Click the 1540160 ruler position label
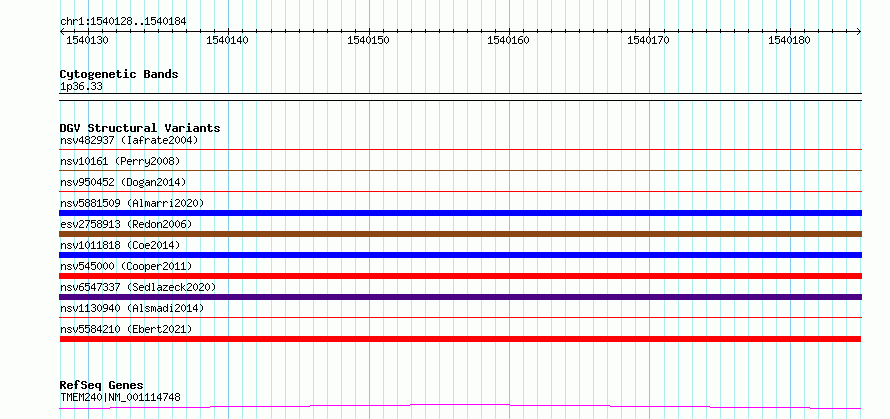 [x=509, y=40]
